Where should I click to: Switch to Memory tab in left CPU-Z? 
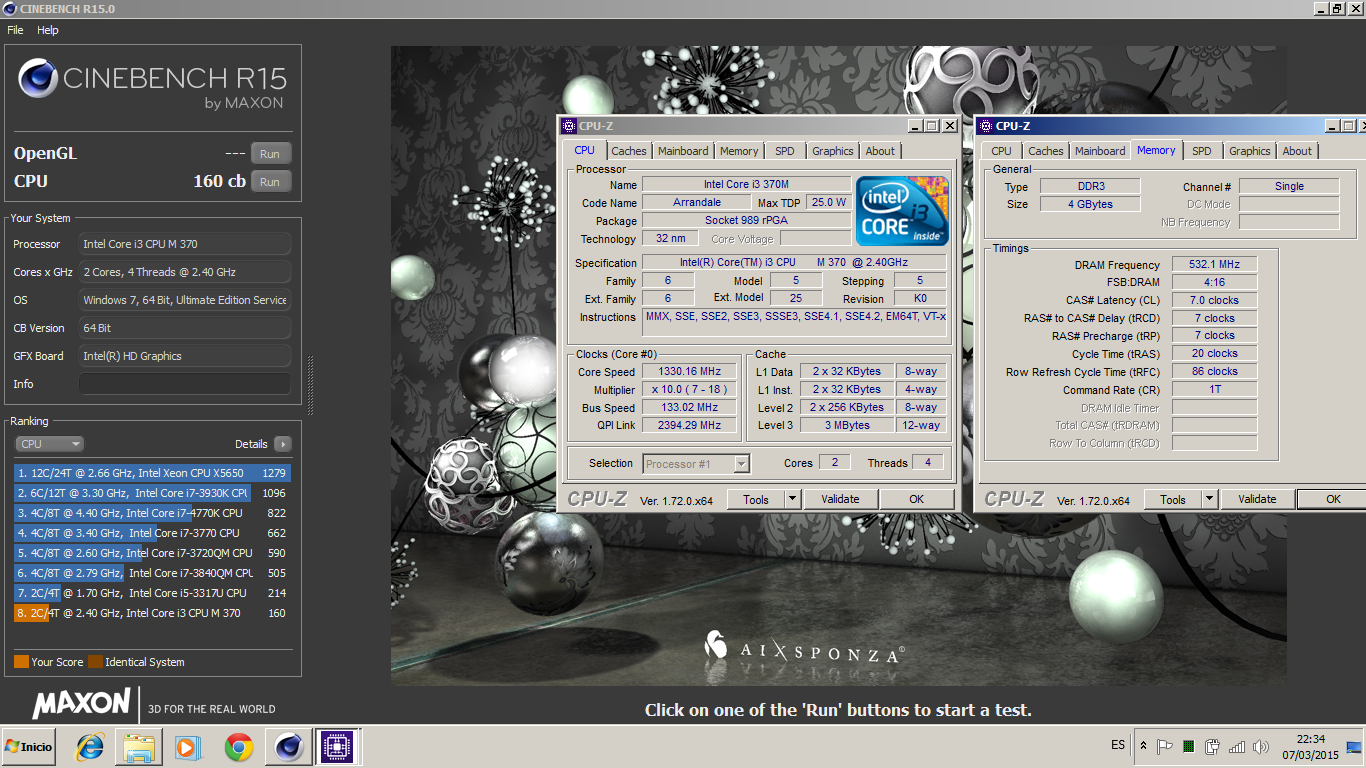739,151
